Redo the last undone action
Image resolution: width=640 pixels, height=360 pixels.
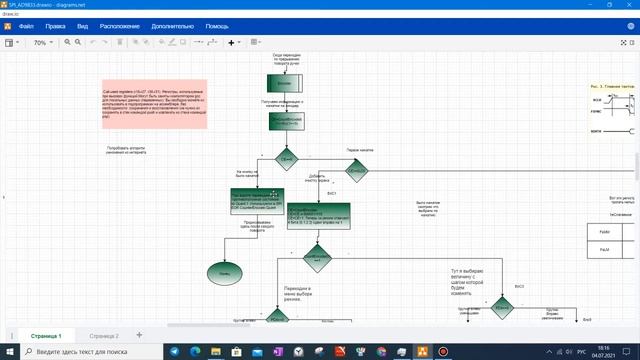pyautogui.click(x=105, y=42)
